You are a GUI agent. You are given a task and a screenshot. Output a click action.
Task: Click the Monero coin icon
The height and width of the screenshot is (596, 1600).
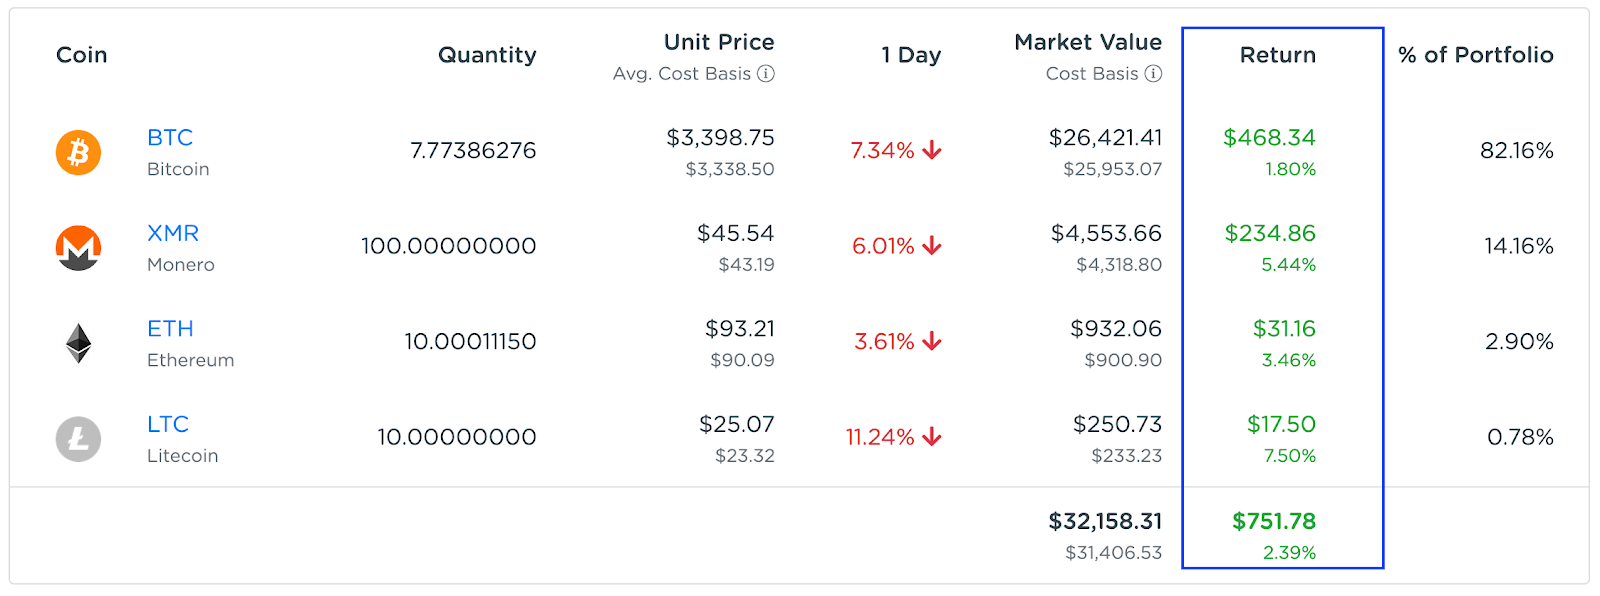(x=78, y=248)
